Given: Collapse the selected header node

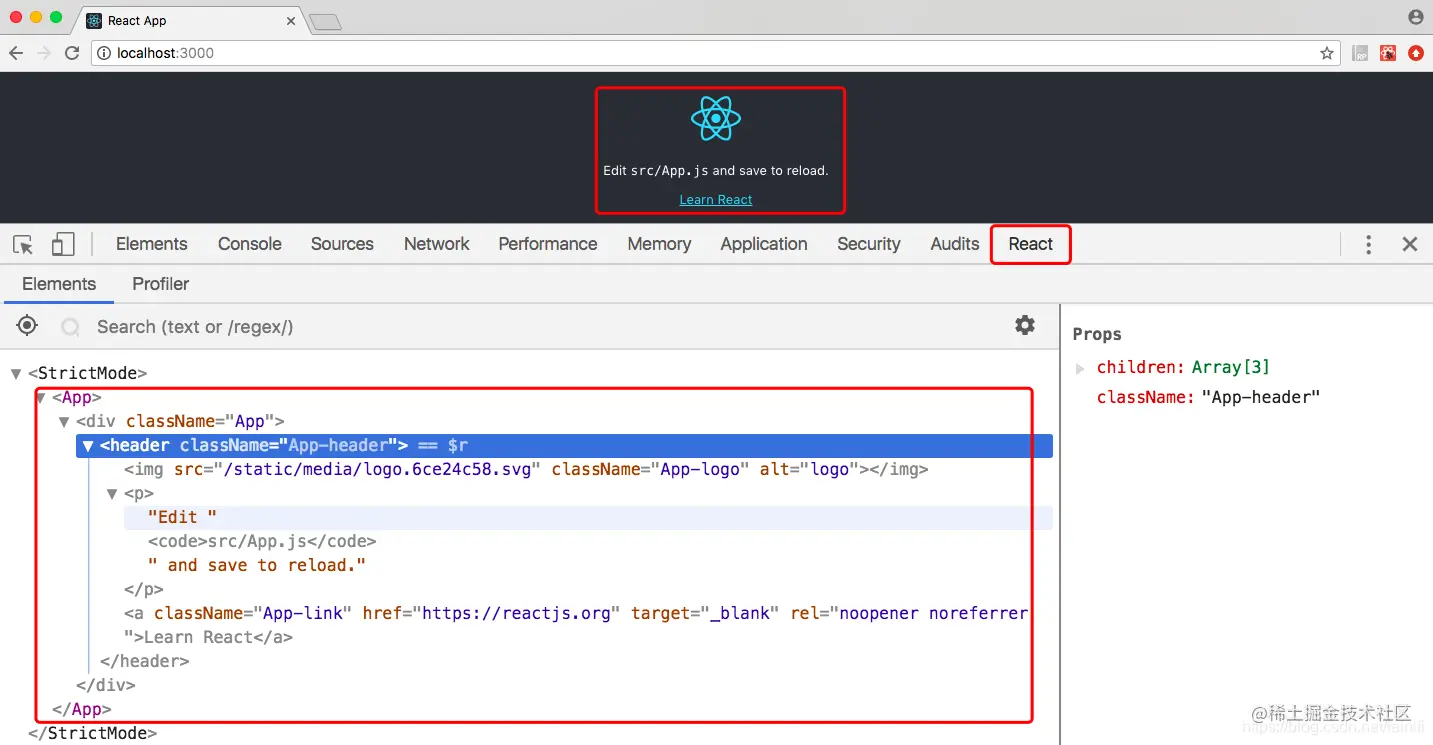Looking at the screenshot, I should (x=88, y=446).
